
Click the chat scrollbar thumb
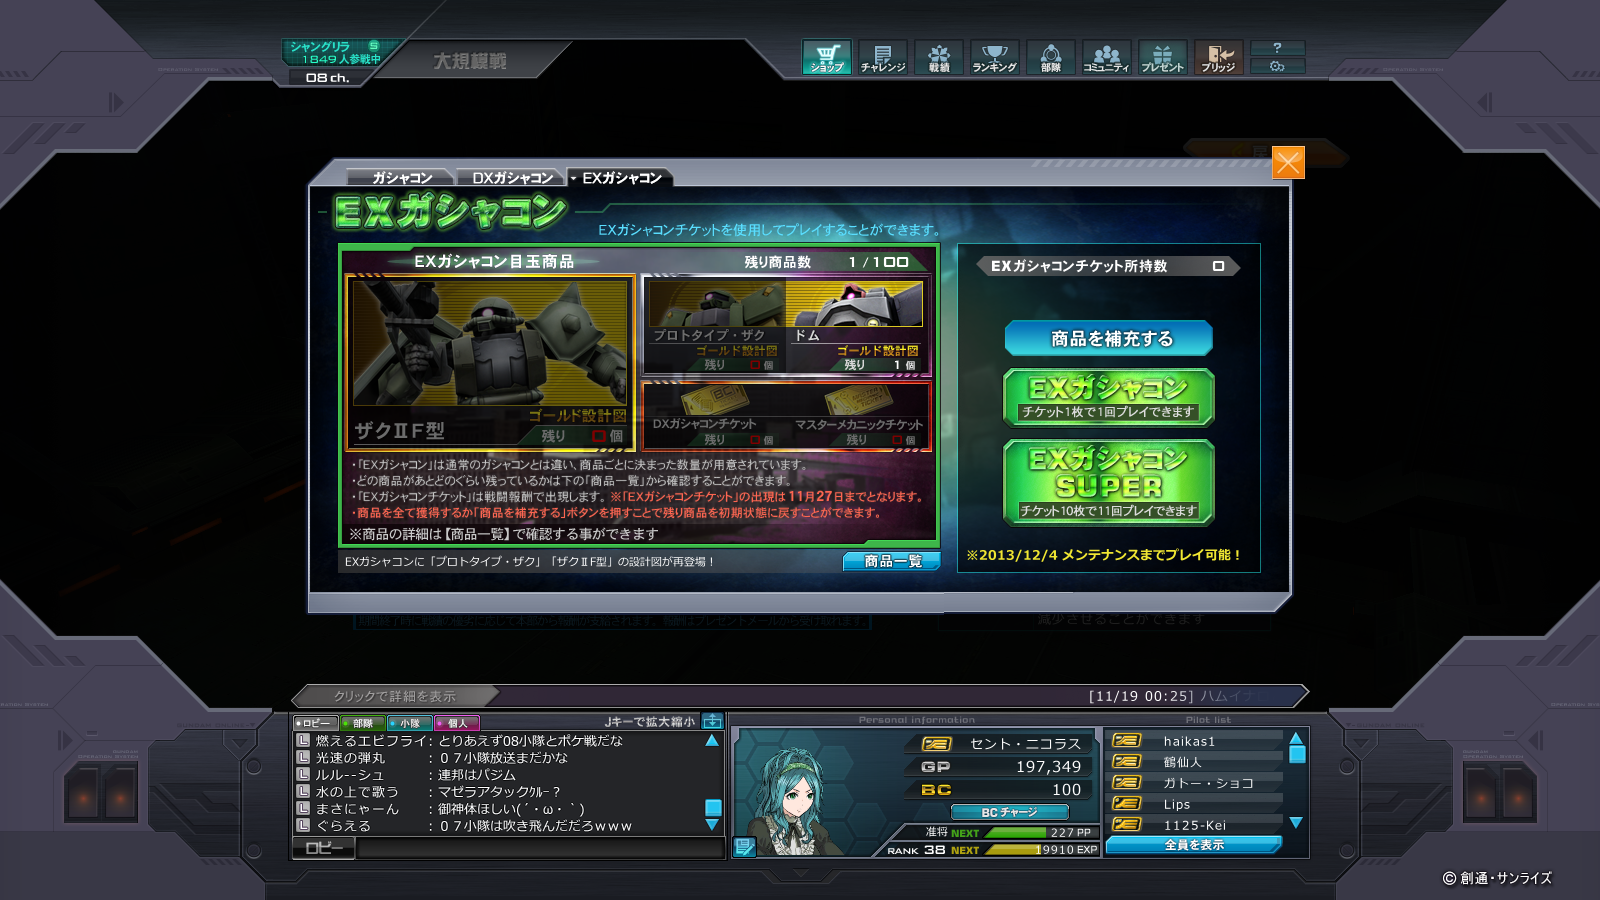tap(713, 807)
